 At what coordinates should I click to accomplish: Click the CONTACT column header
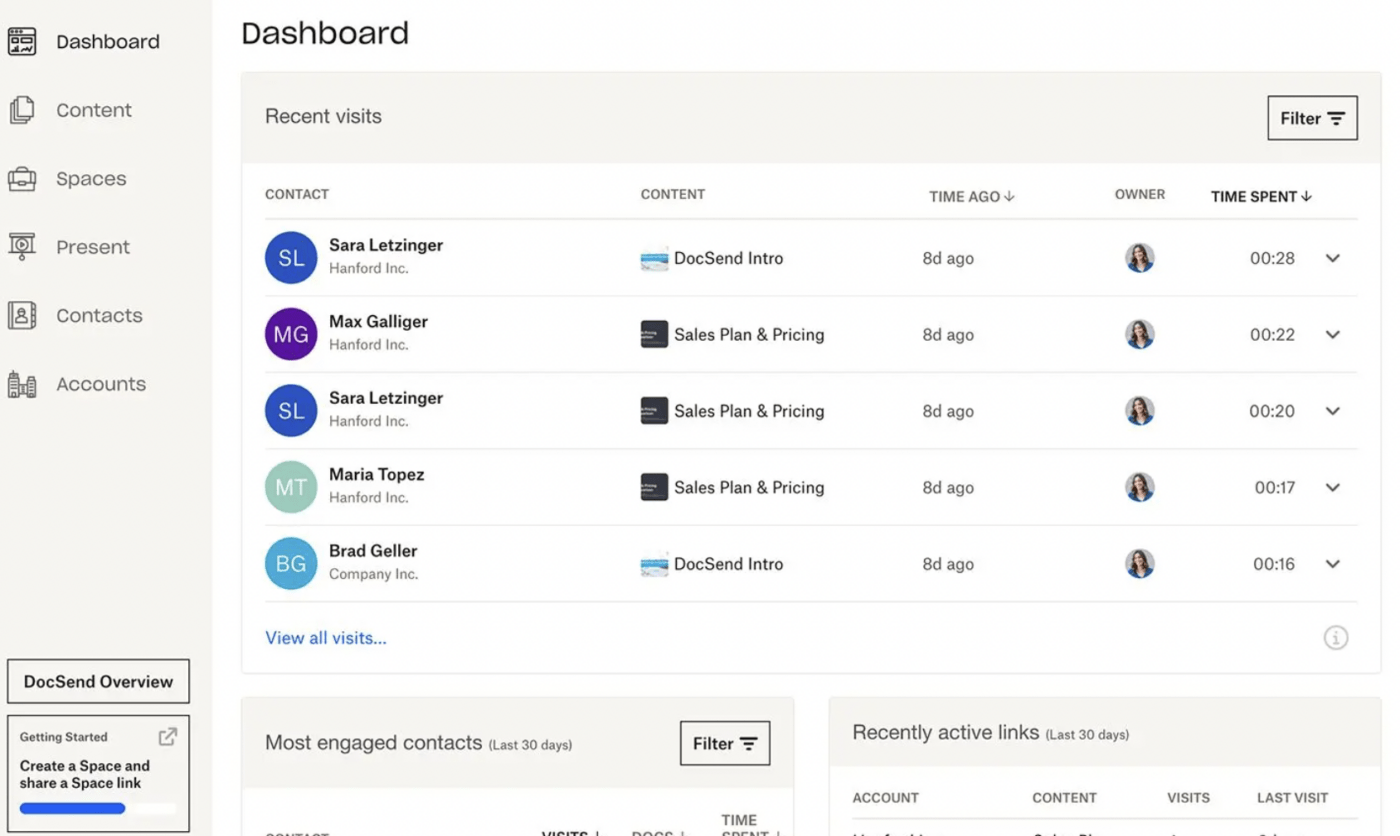point(297,194)
